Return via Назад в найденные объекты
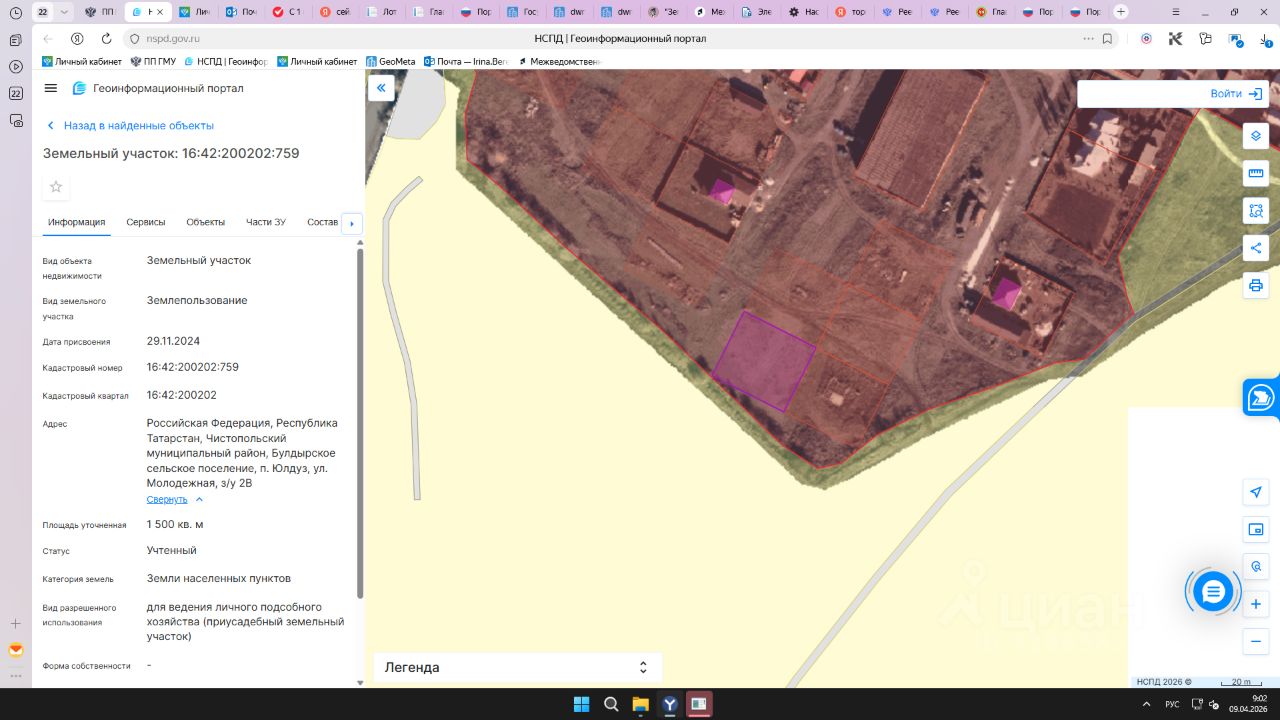The height and width of the screenshot is (720, 1280). click(x=130, y=126)
